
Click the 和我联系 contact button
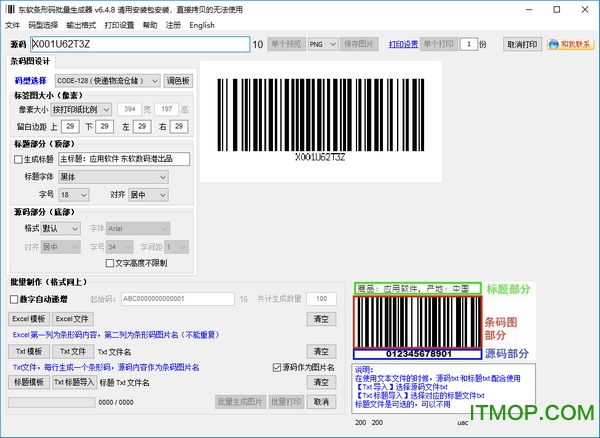[x=571, y=44]
